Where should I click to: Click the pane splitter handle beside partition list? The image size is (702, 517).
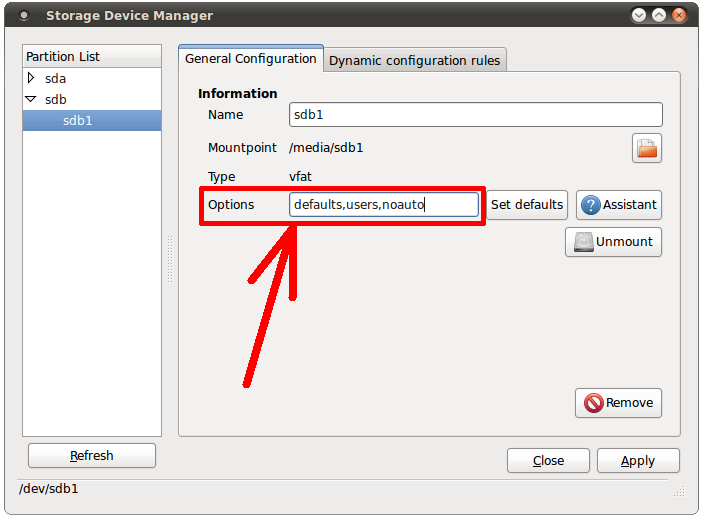click(169, 258)
